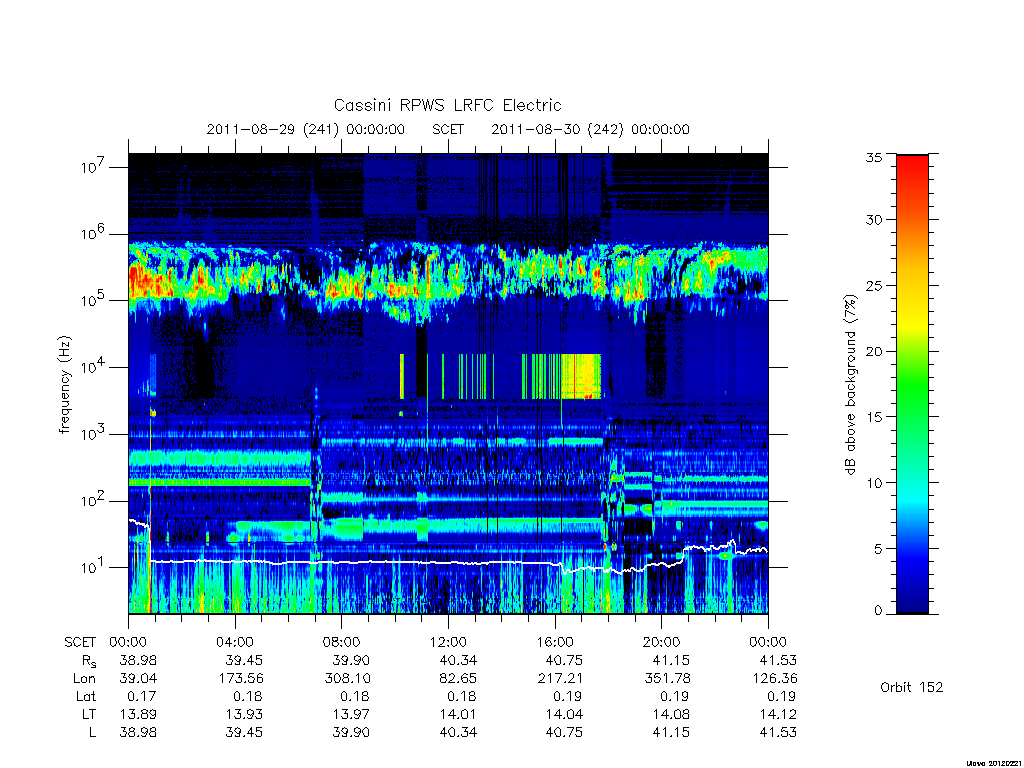1024x768 pixels.
Task: Click the 10^1 frequency axis label
Action: pyautogui.click(x=94, y=567)
